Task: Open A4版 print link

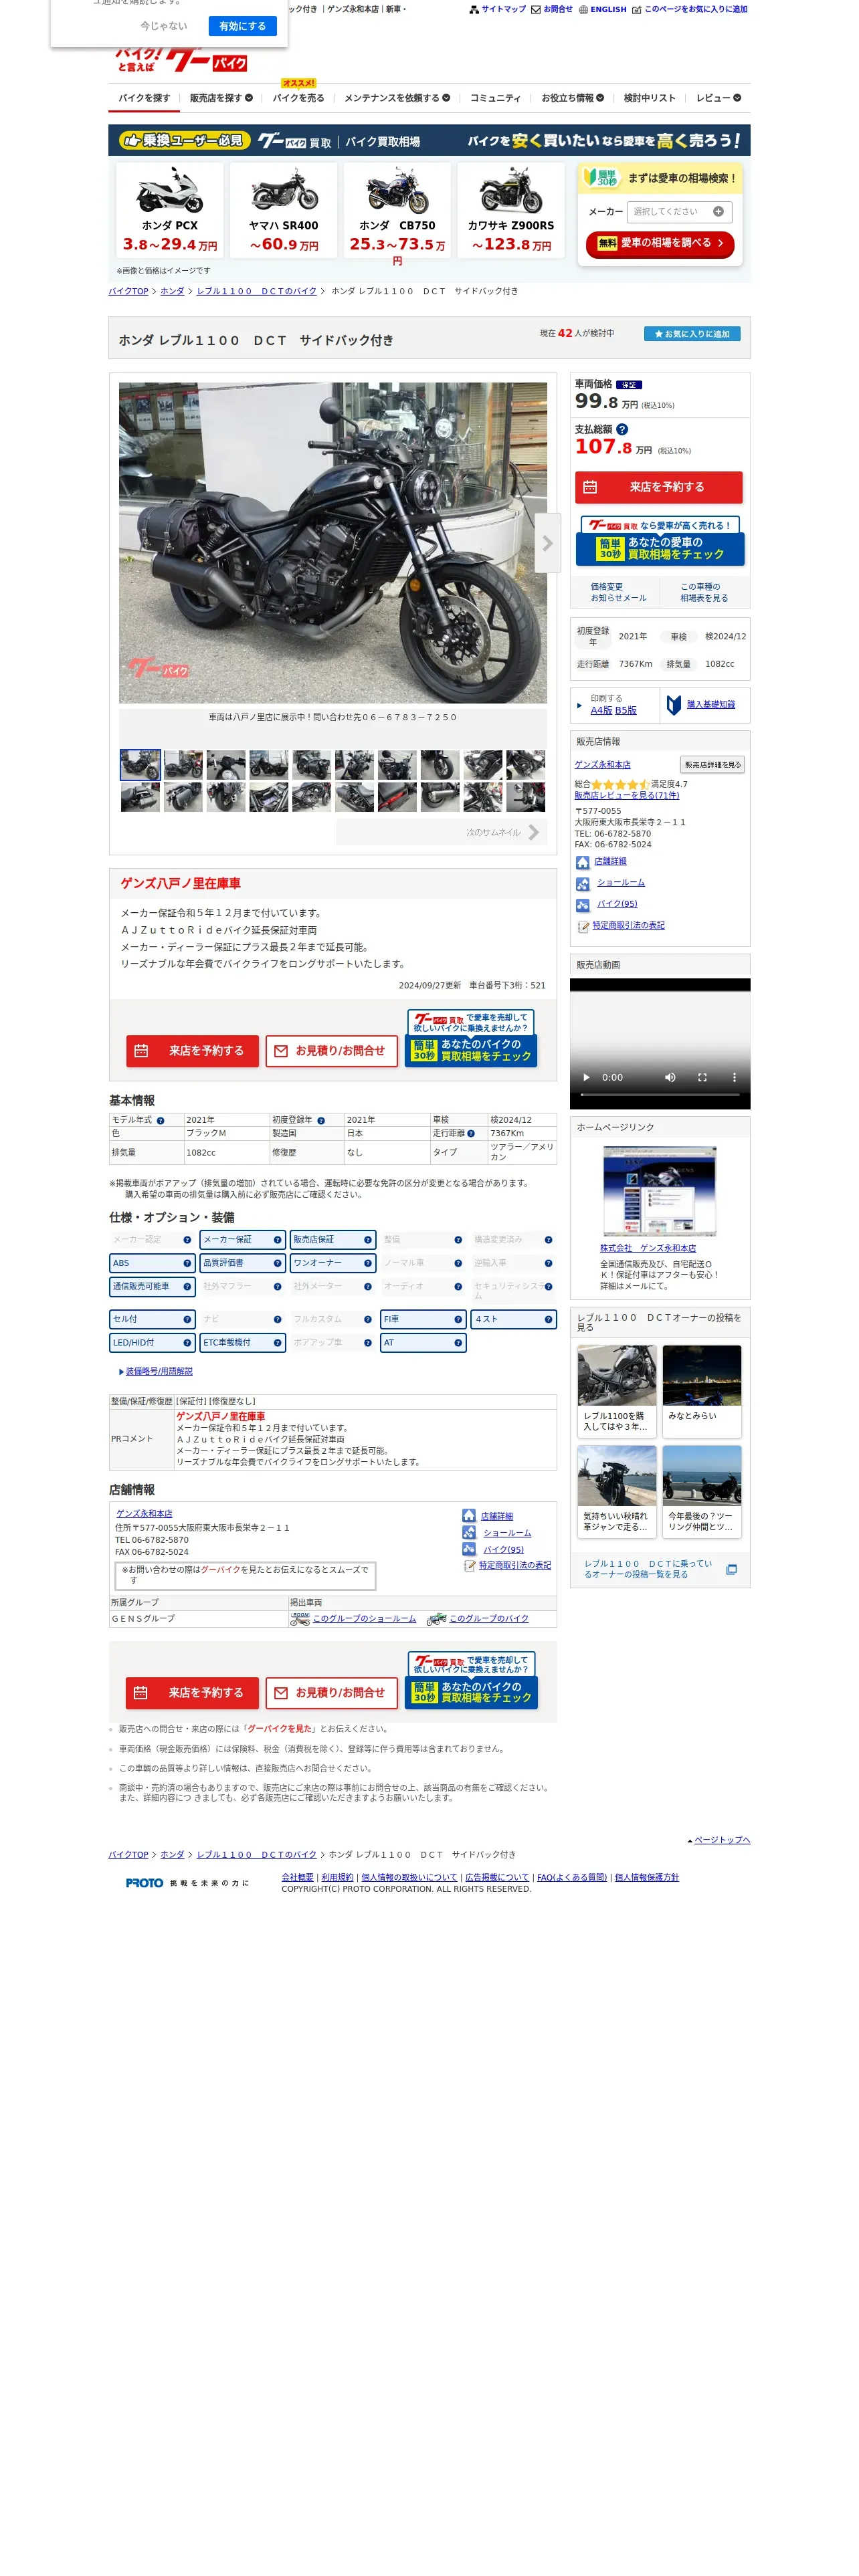Action: [601, 711]
